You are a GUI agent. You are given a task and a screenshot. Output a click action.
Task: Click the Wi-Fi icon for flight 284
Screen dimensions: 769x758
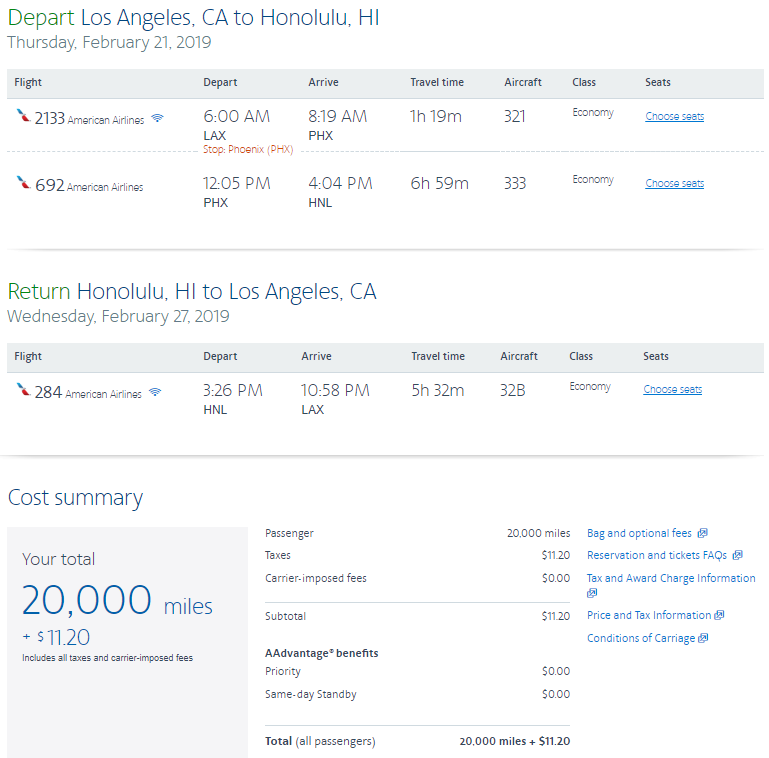pyautogui.click(x=154, y=392)
